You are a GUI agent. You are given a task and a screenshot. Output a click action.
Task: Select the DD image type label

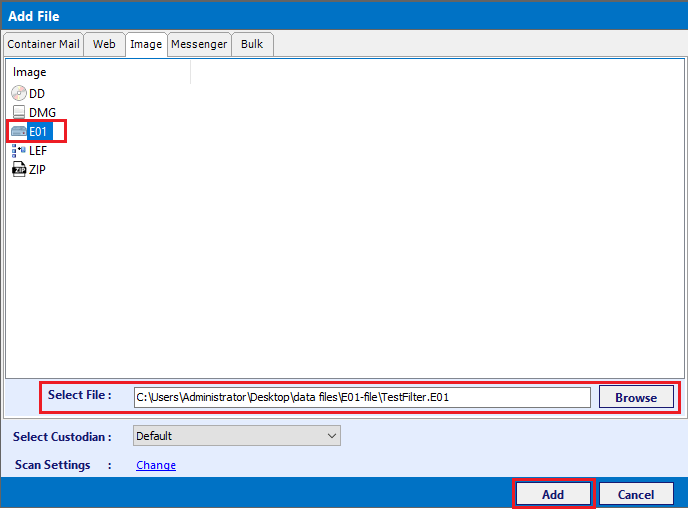pyautogui.click(x=37, y=93)
